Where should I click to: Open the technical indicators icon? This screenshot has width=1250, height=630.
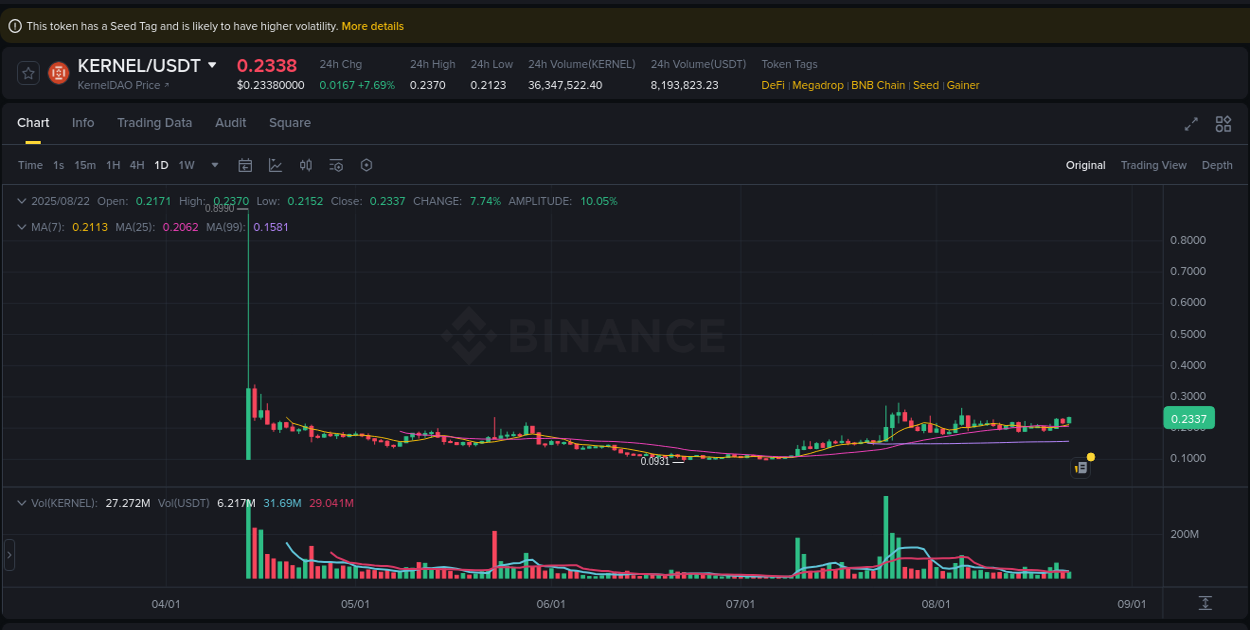pos(275,165)
